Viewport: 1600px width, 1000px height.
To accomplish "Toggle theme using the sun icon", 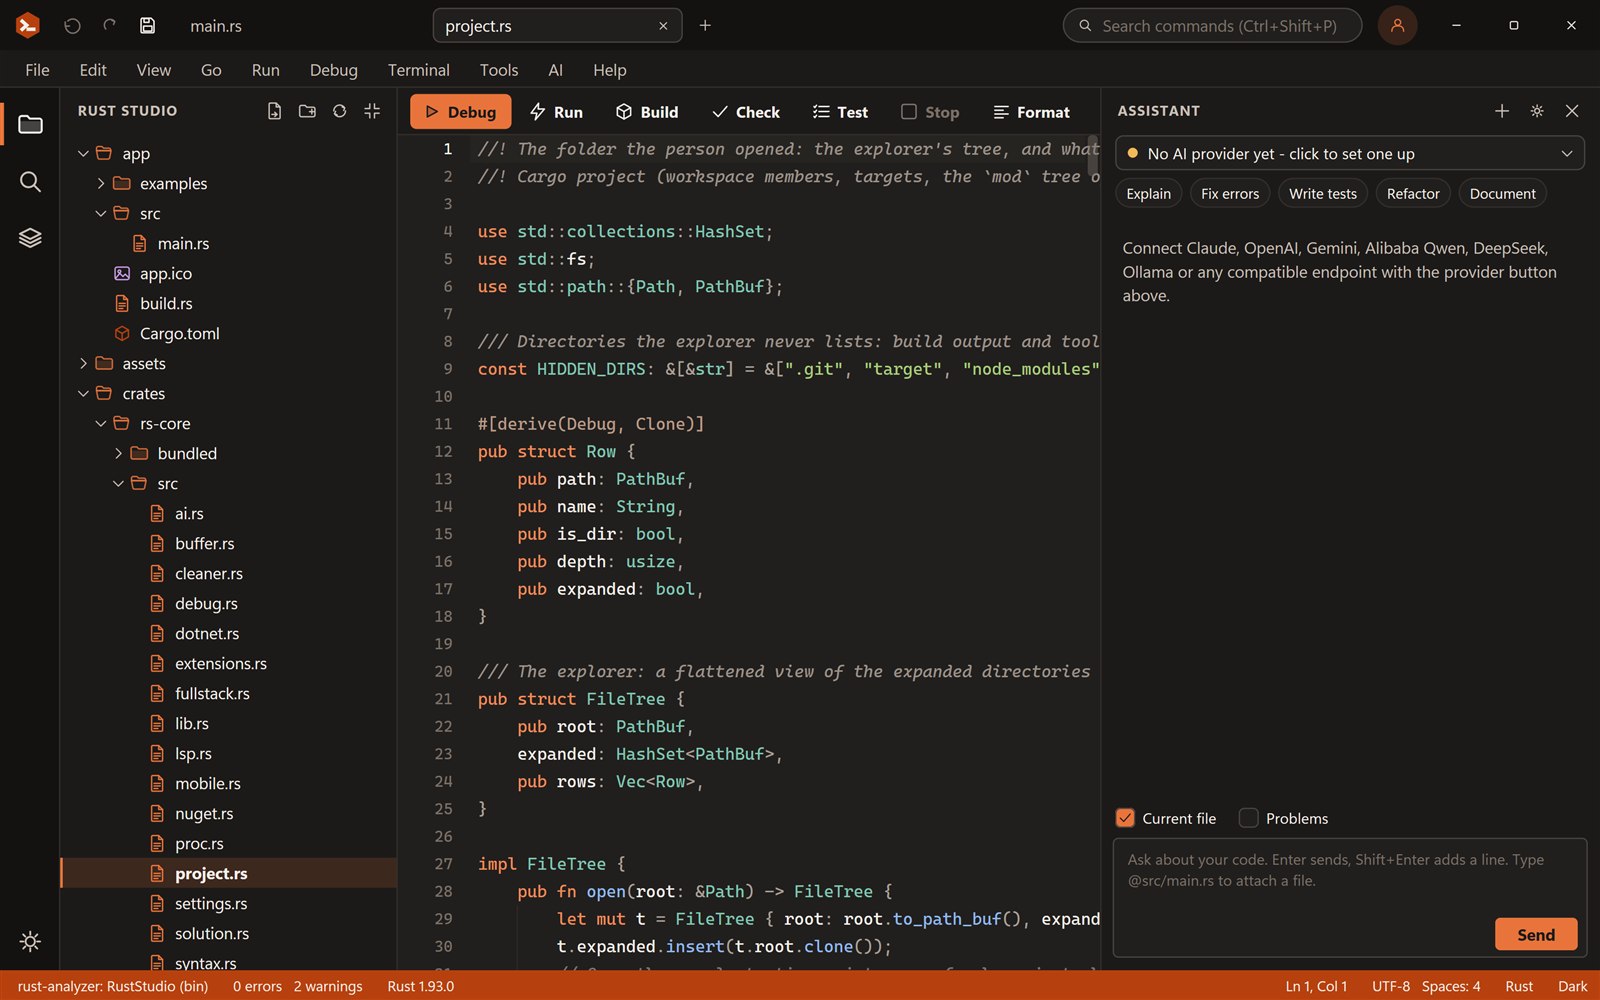I will [30, 941].
